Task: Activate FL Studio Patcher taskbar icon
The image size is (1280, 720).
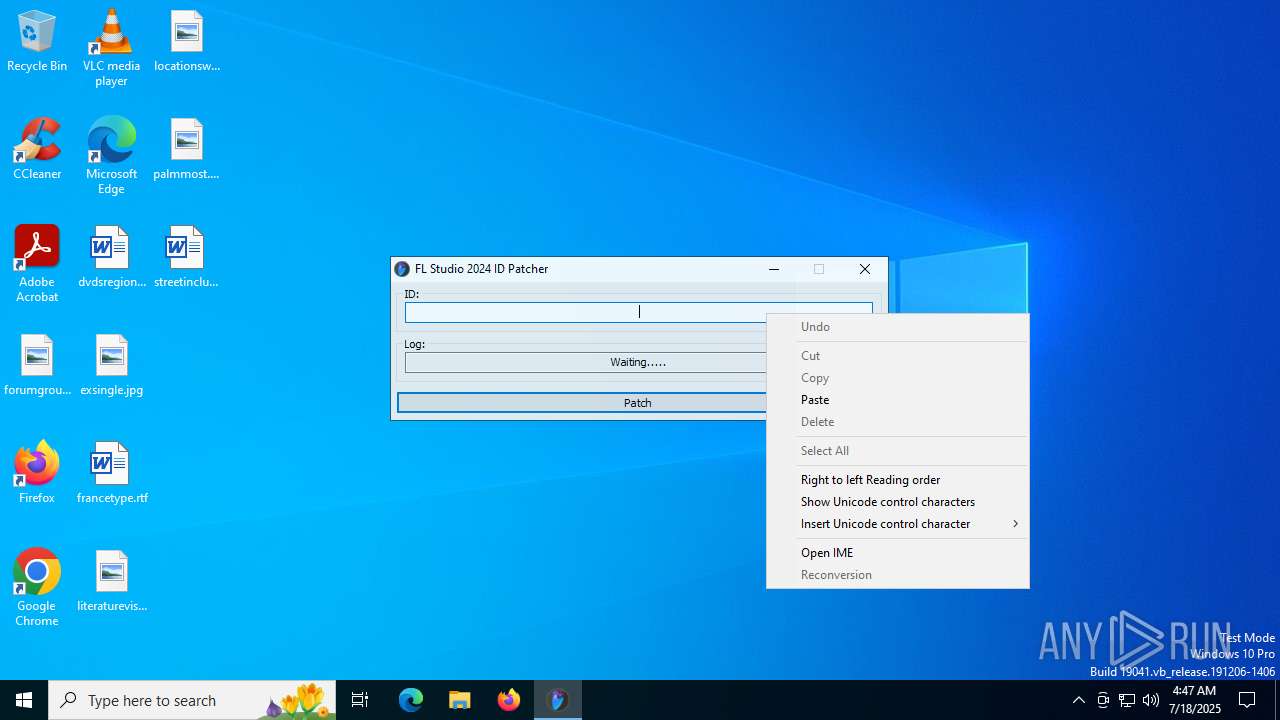Action: [558, 700]
